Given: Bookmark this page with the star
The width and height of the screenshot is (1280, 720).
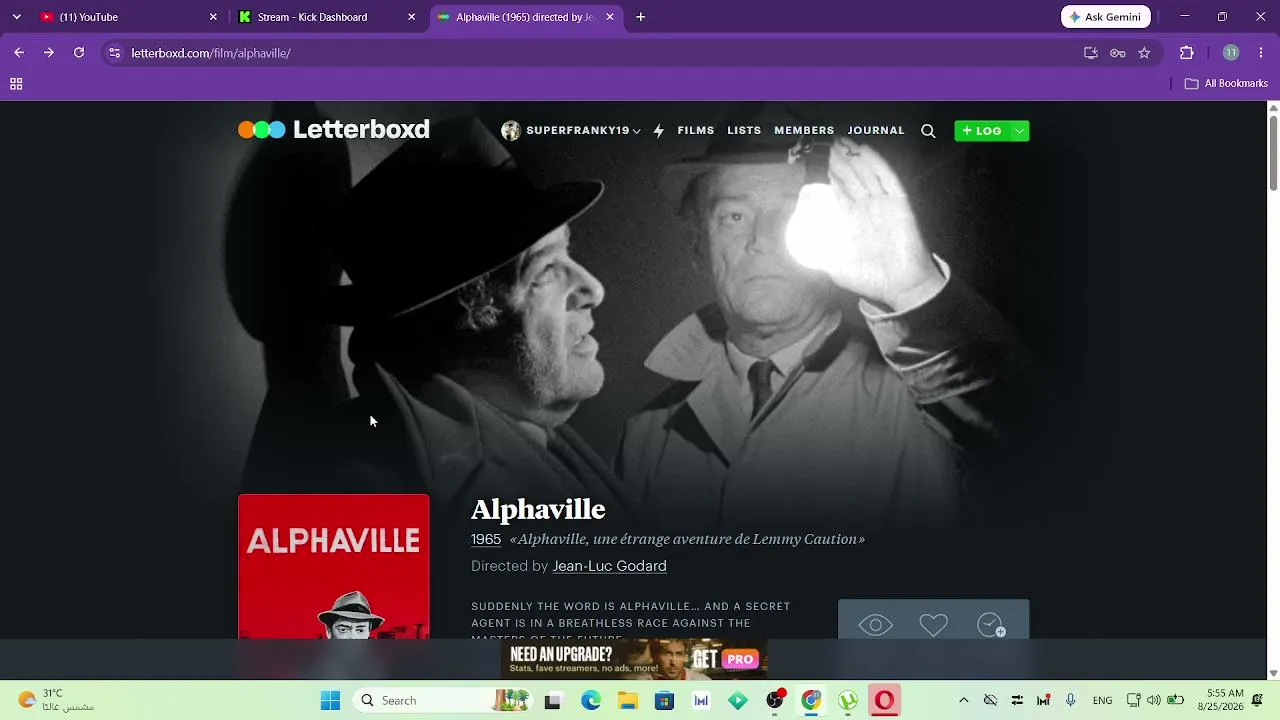Looking at the screenshot, I should pyautogui.click(x=1144, y=53).
